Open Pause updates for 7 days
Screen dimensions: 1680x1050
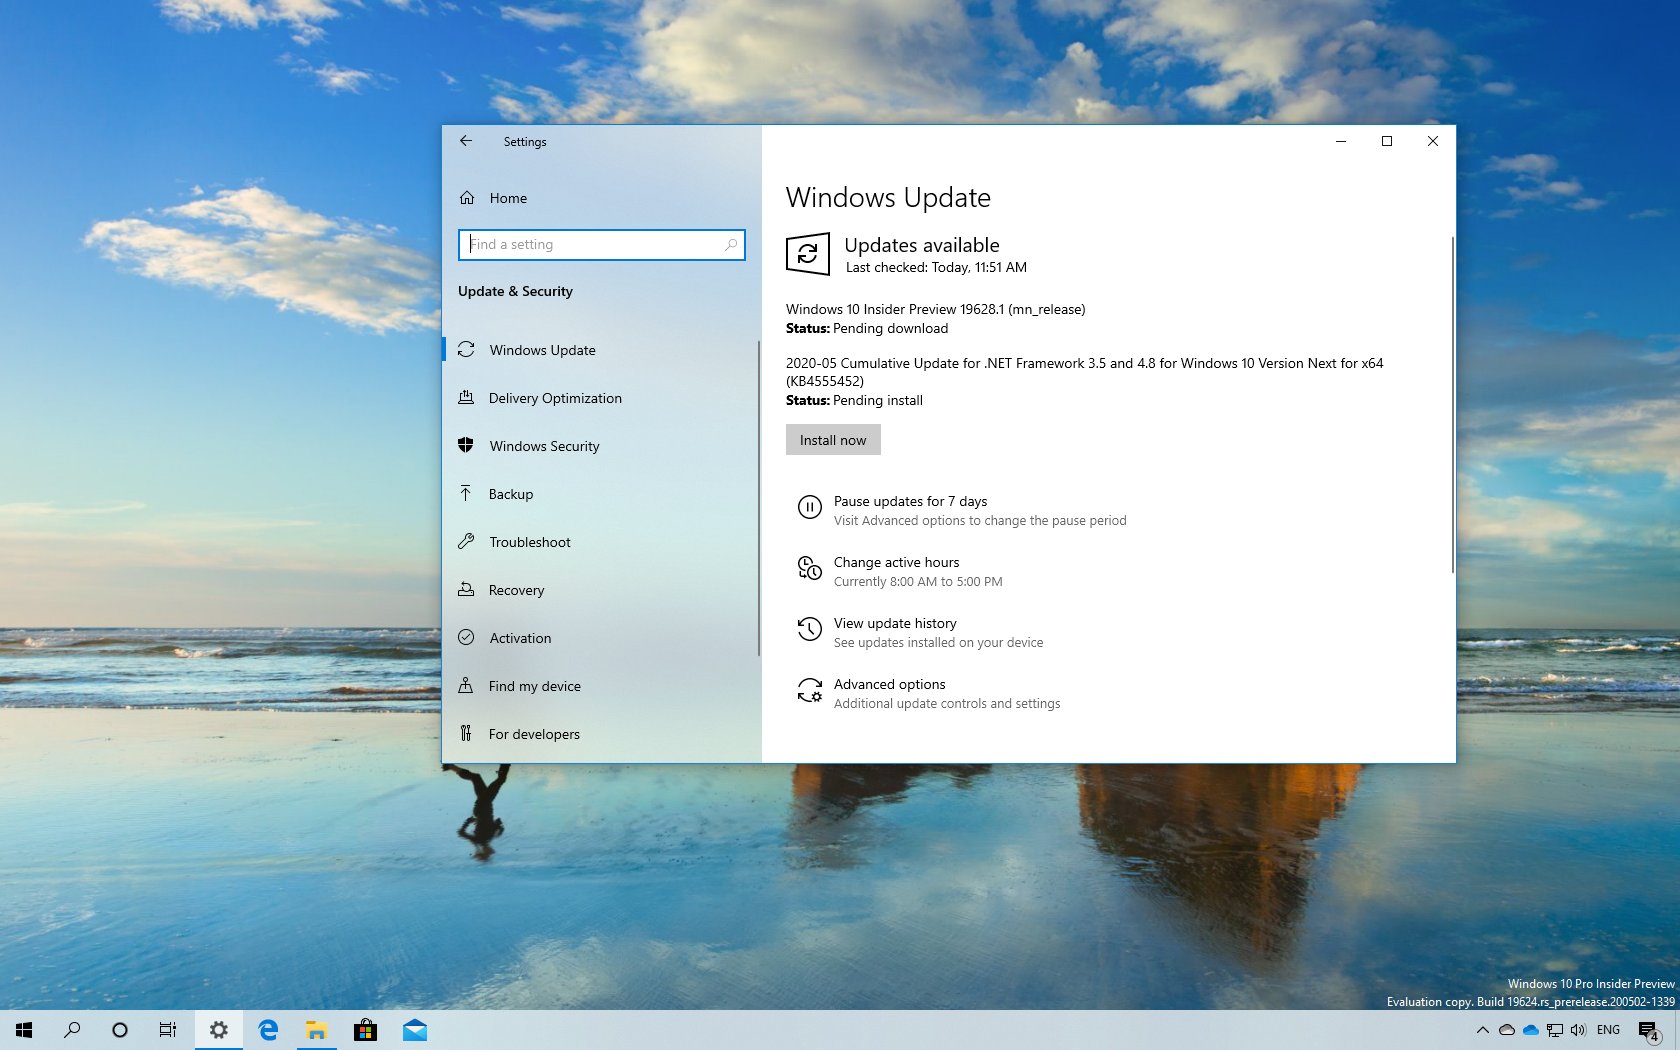(910, 501)
